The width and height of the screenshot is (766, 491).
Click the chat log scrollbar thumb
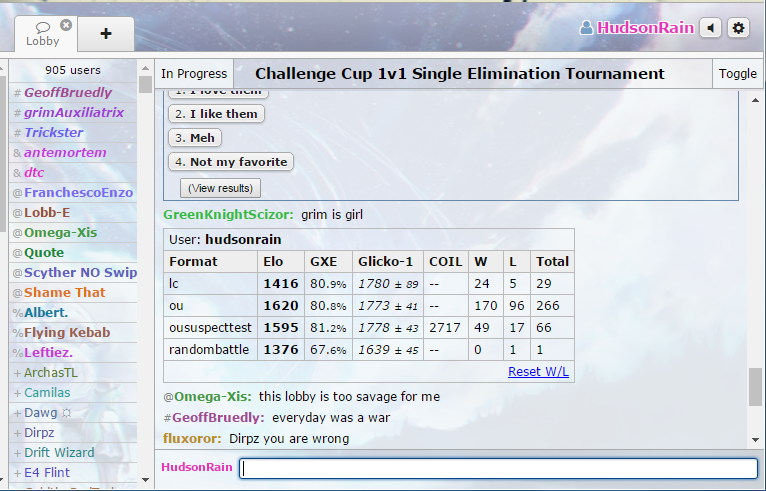[755, 387]
